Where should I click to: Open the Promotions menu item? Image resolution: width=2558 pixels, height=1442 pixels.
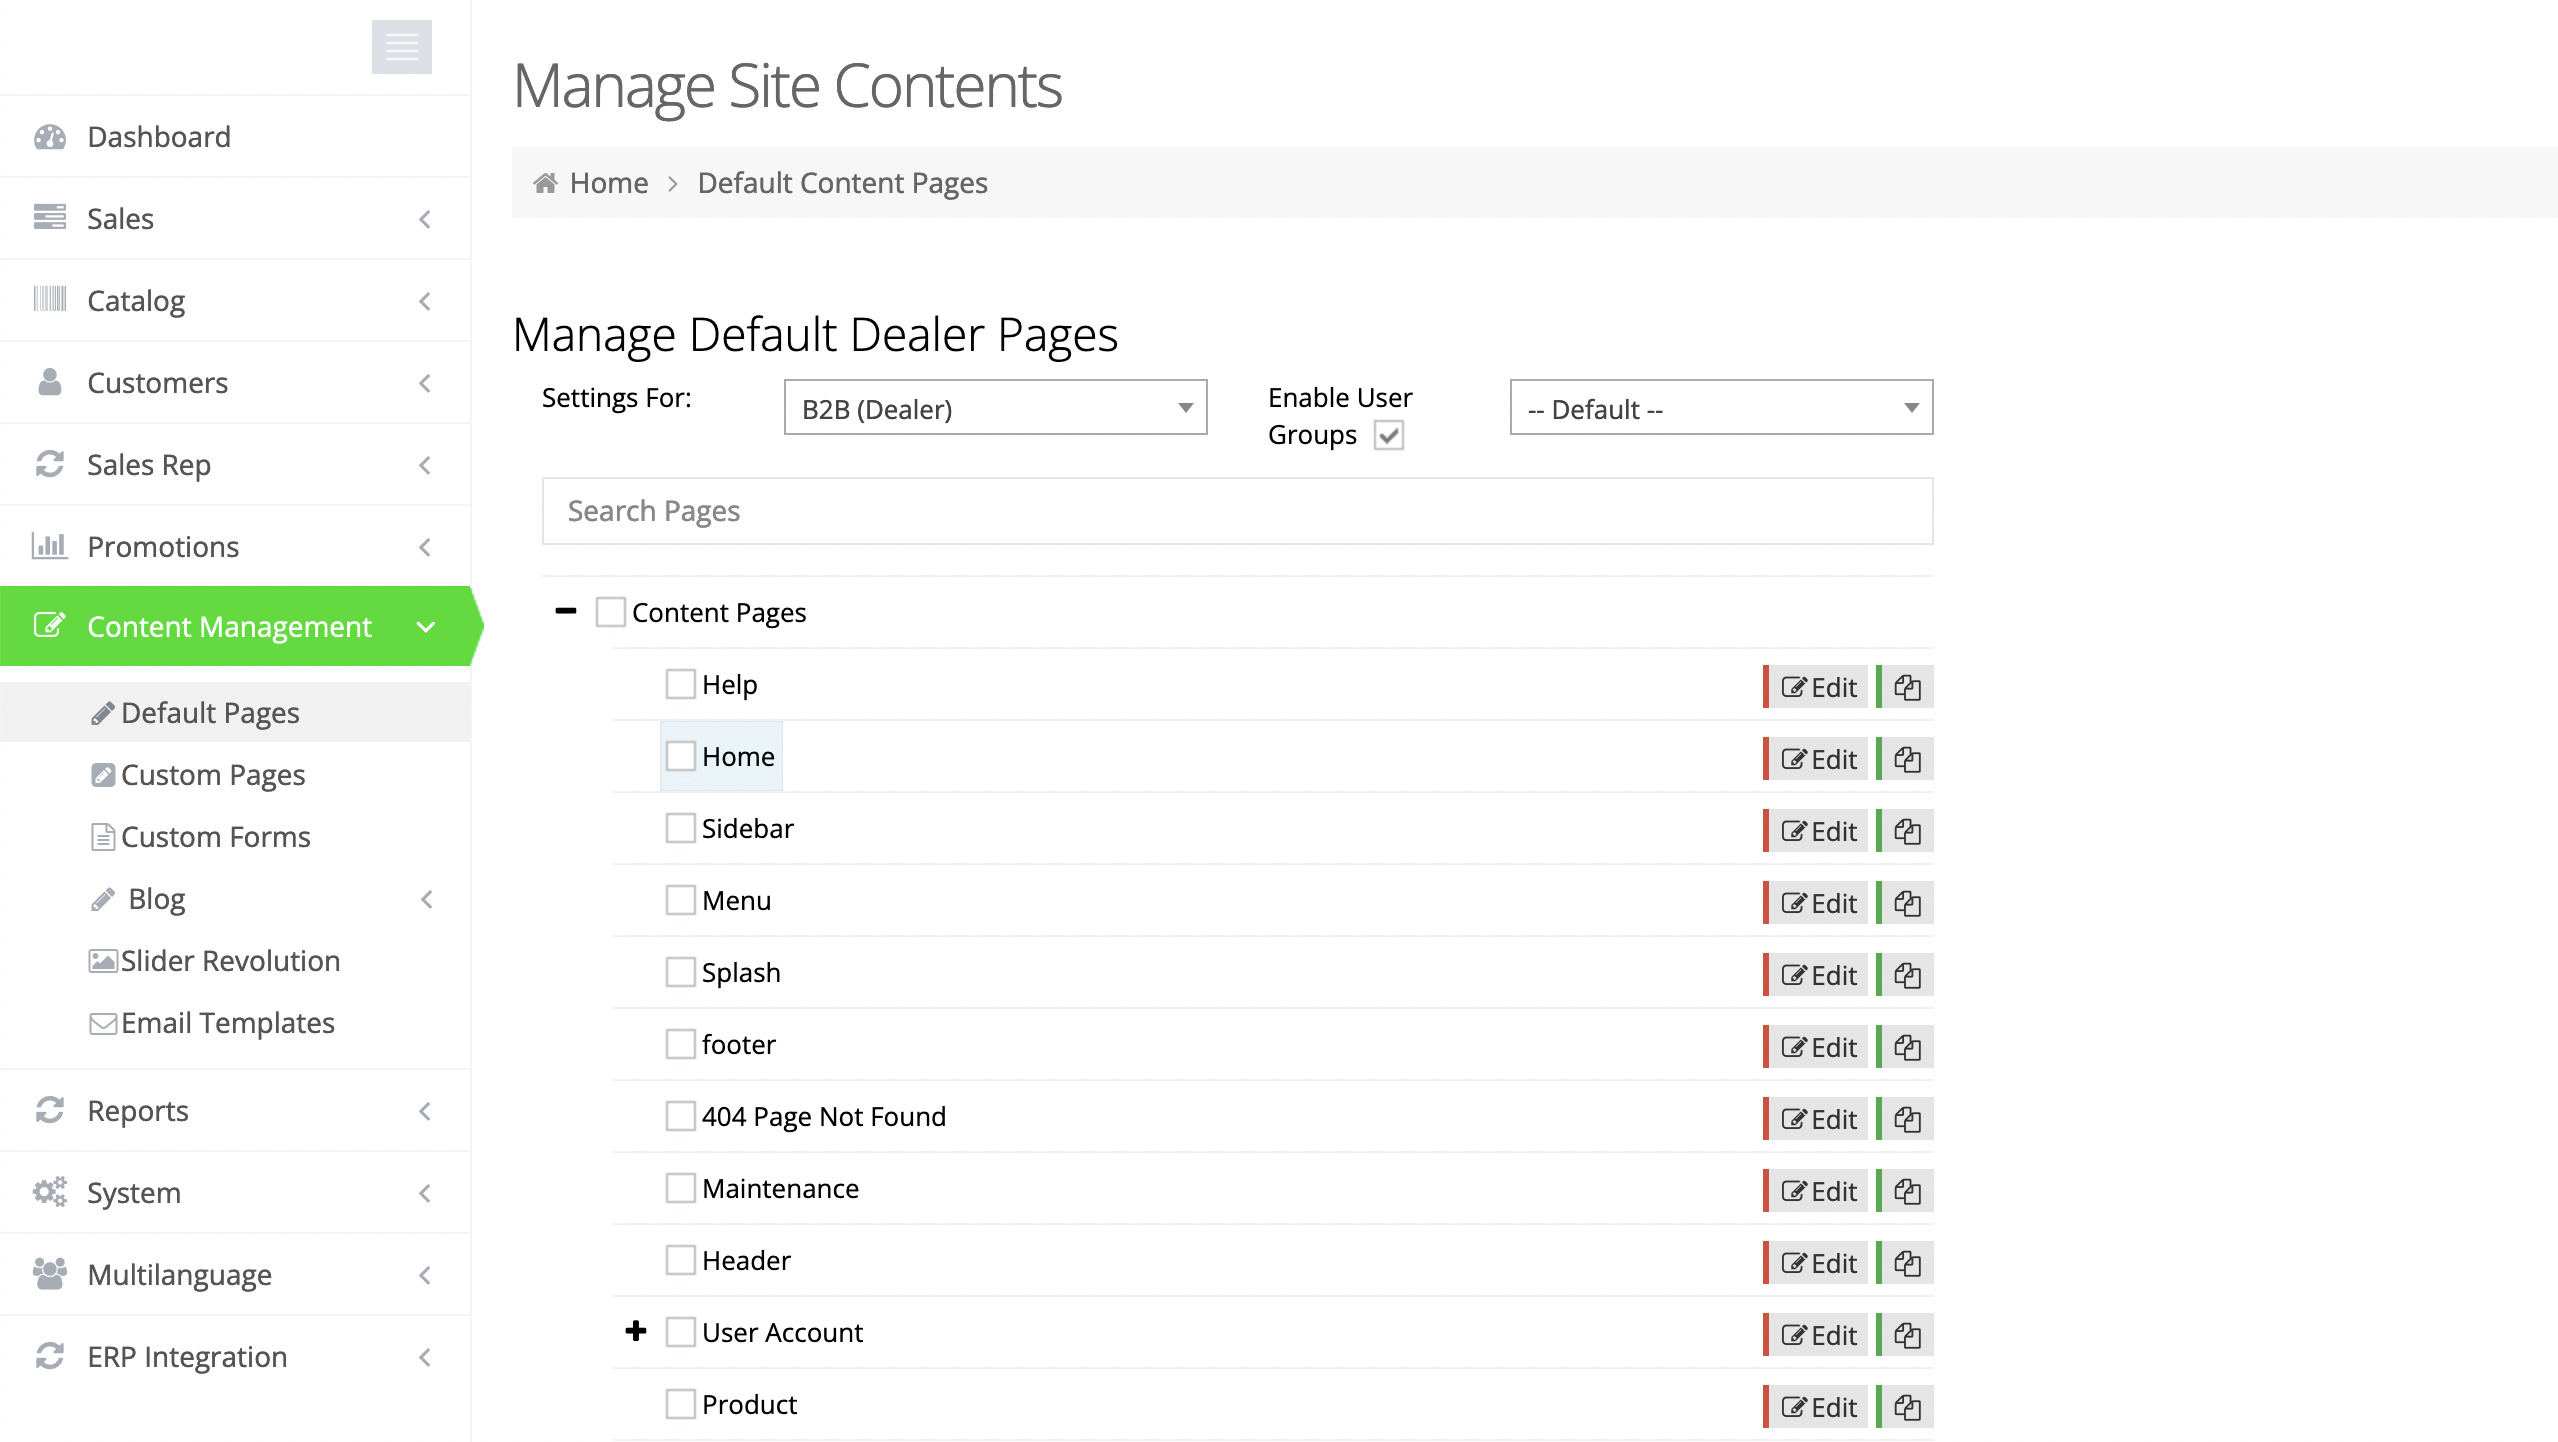235,547
